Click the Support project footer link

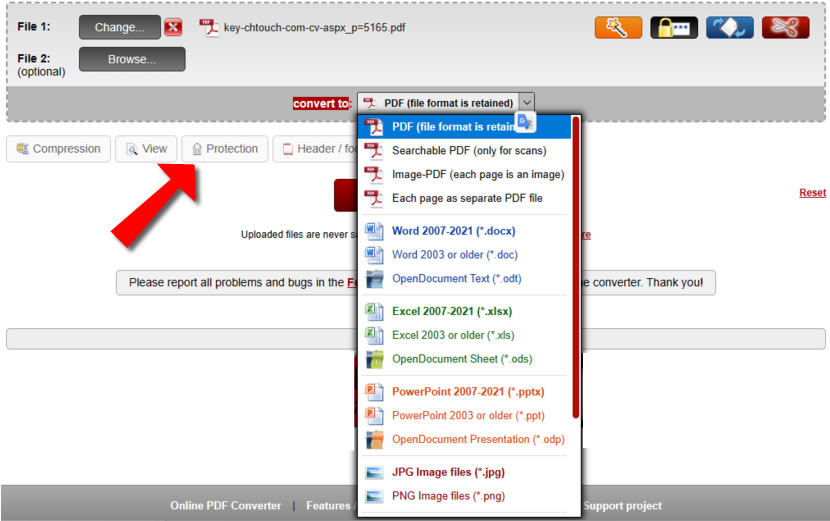[x=622, y=506]
